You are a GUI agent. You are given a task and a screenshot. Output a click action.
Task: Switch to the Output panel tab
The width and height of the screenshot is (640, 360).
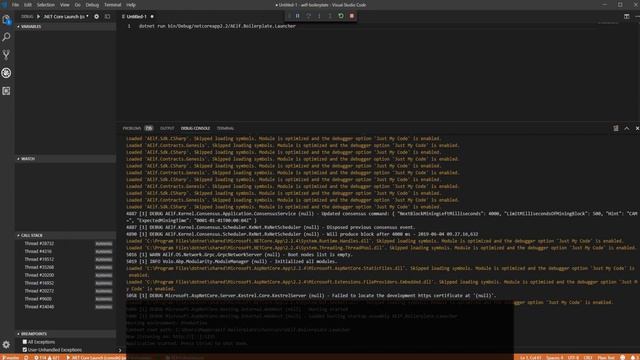coord(167,128)
